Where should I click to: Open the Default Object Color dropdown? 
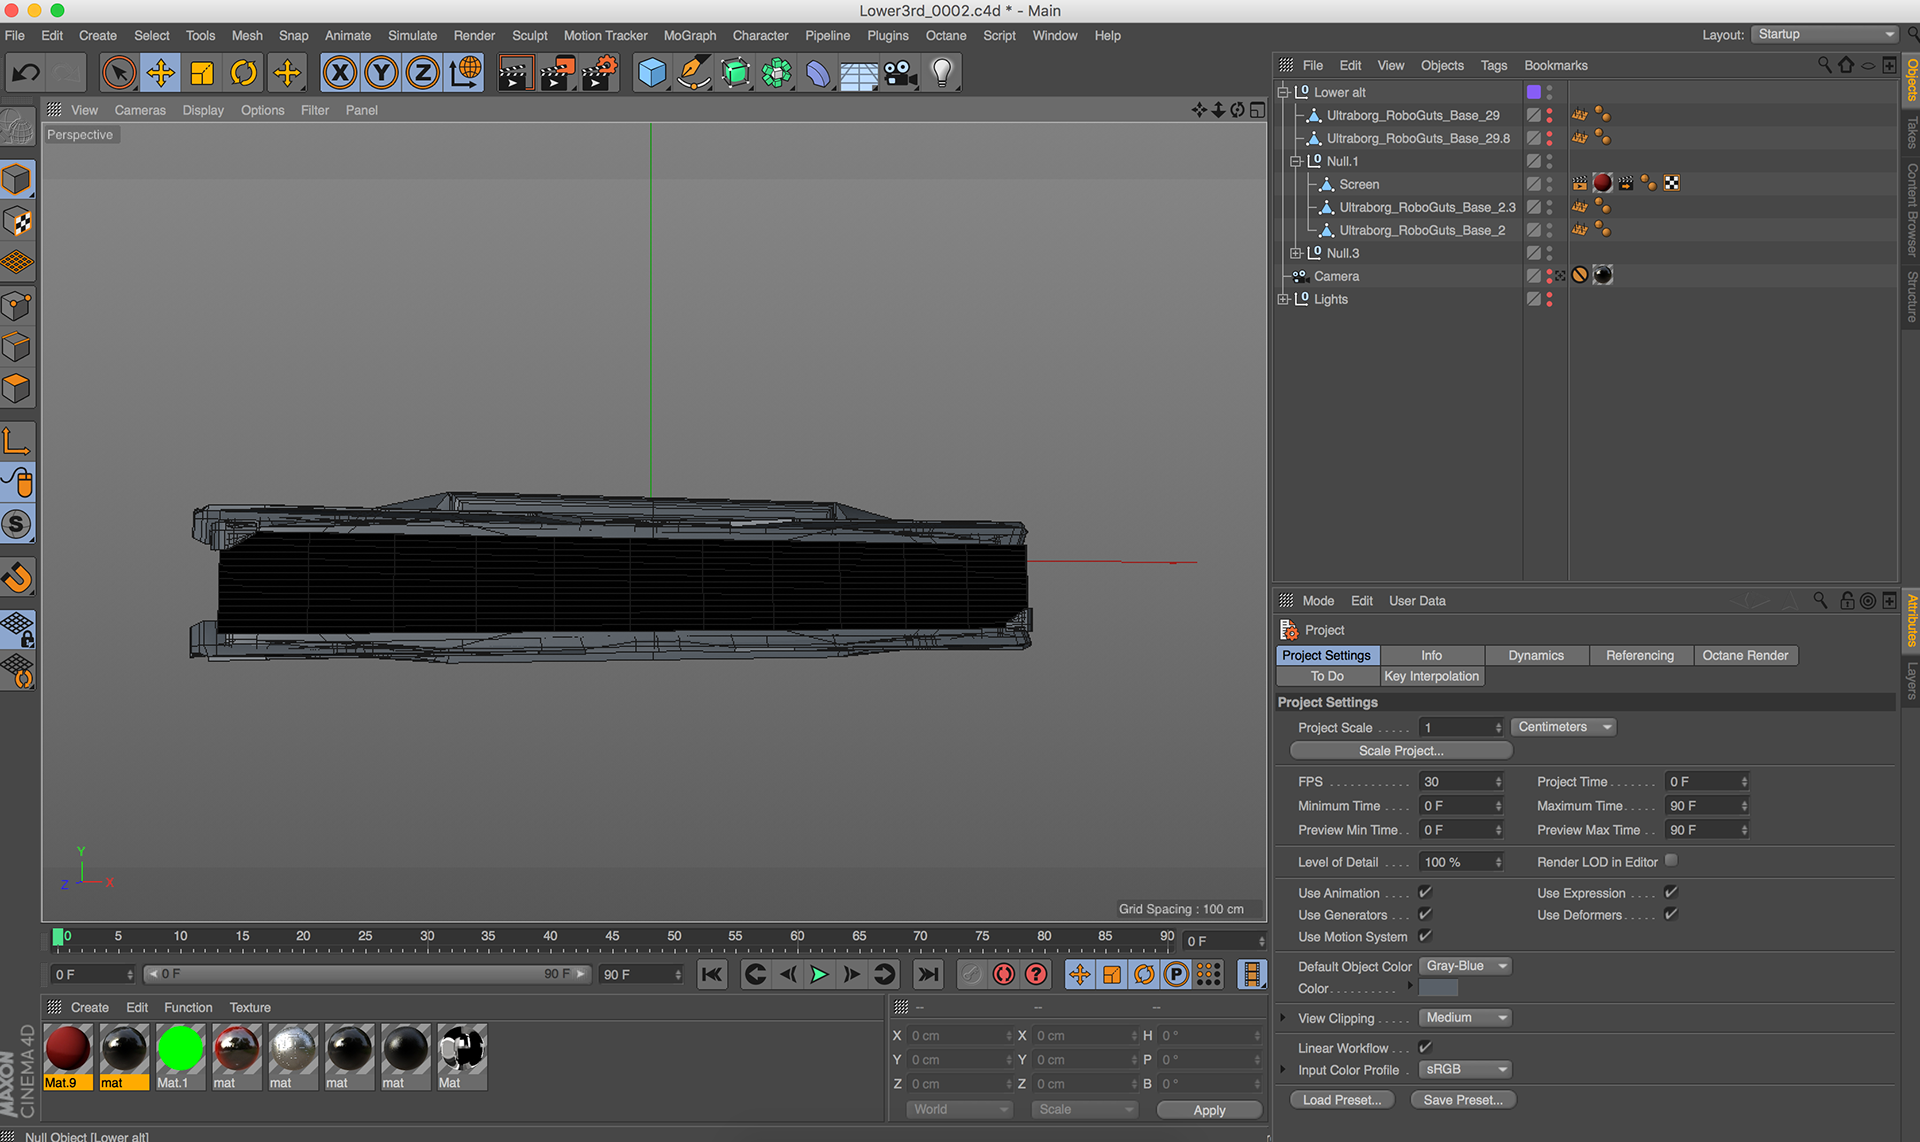tap(1465, 966)
